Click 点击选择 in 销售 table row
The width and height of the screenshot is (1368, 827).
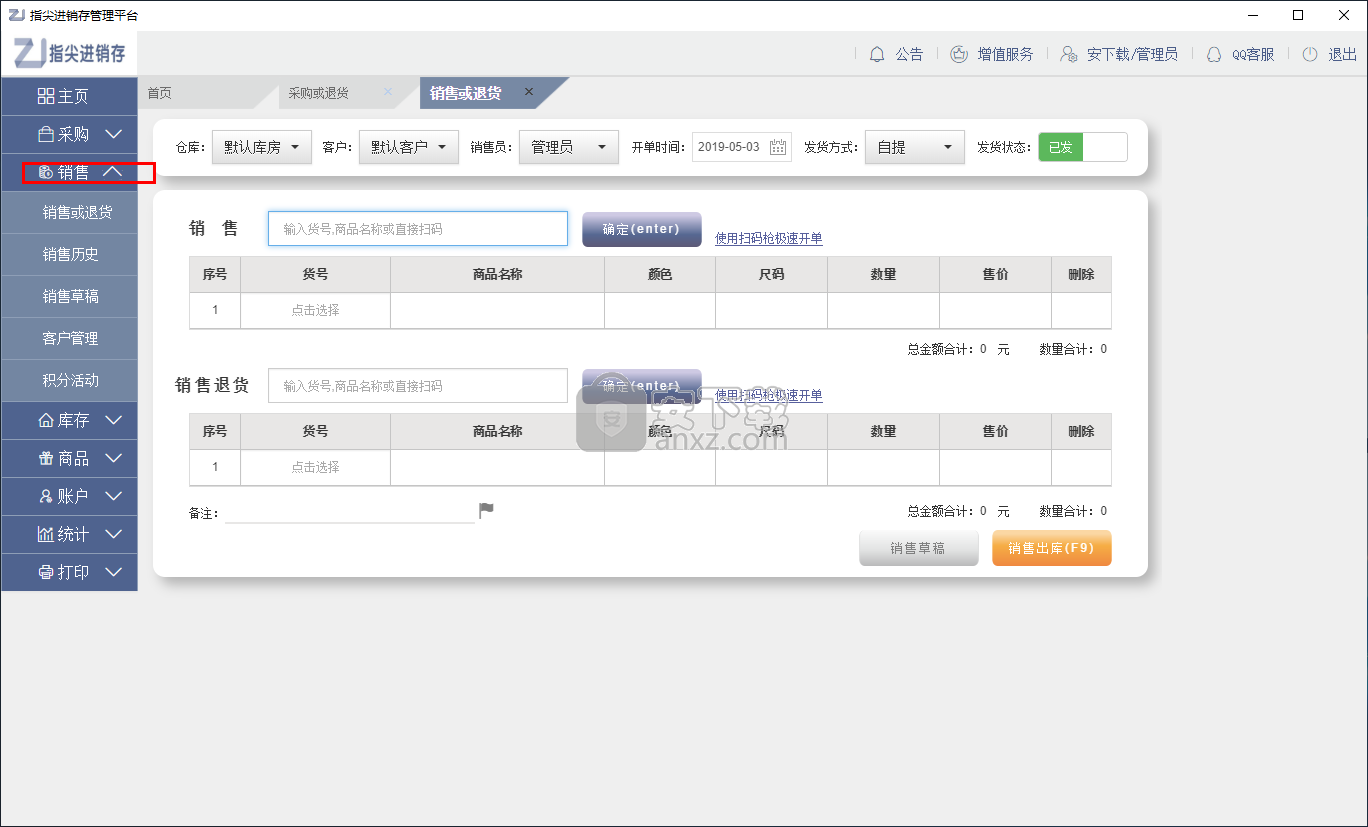point(315,310)
